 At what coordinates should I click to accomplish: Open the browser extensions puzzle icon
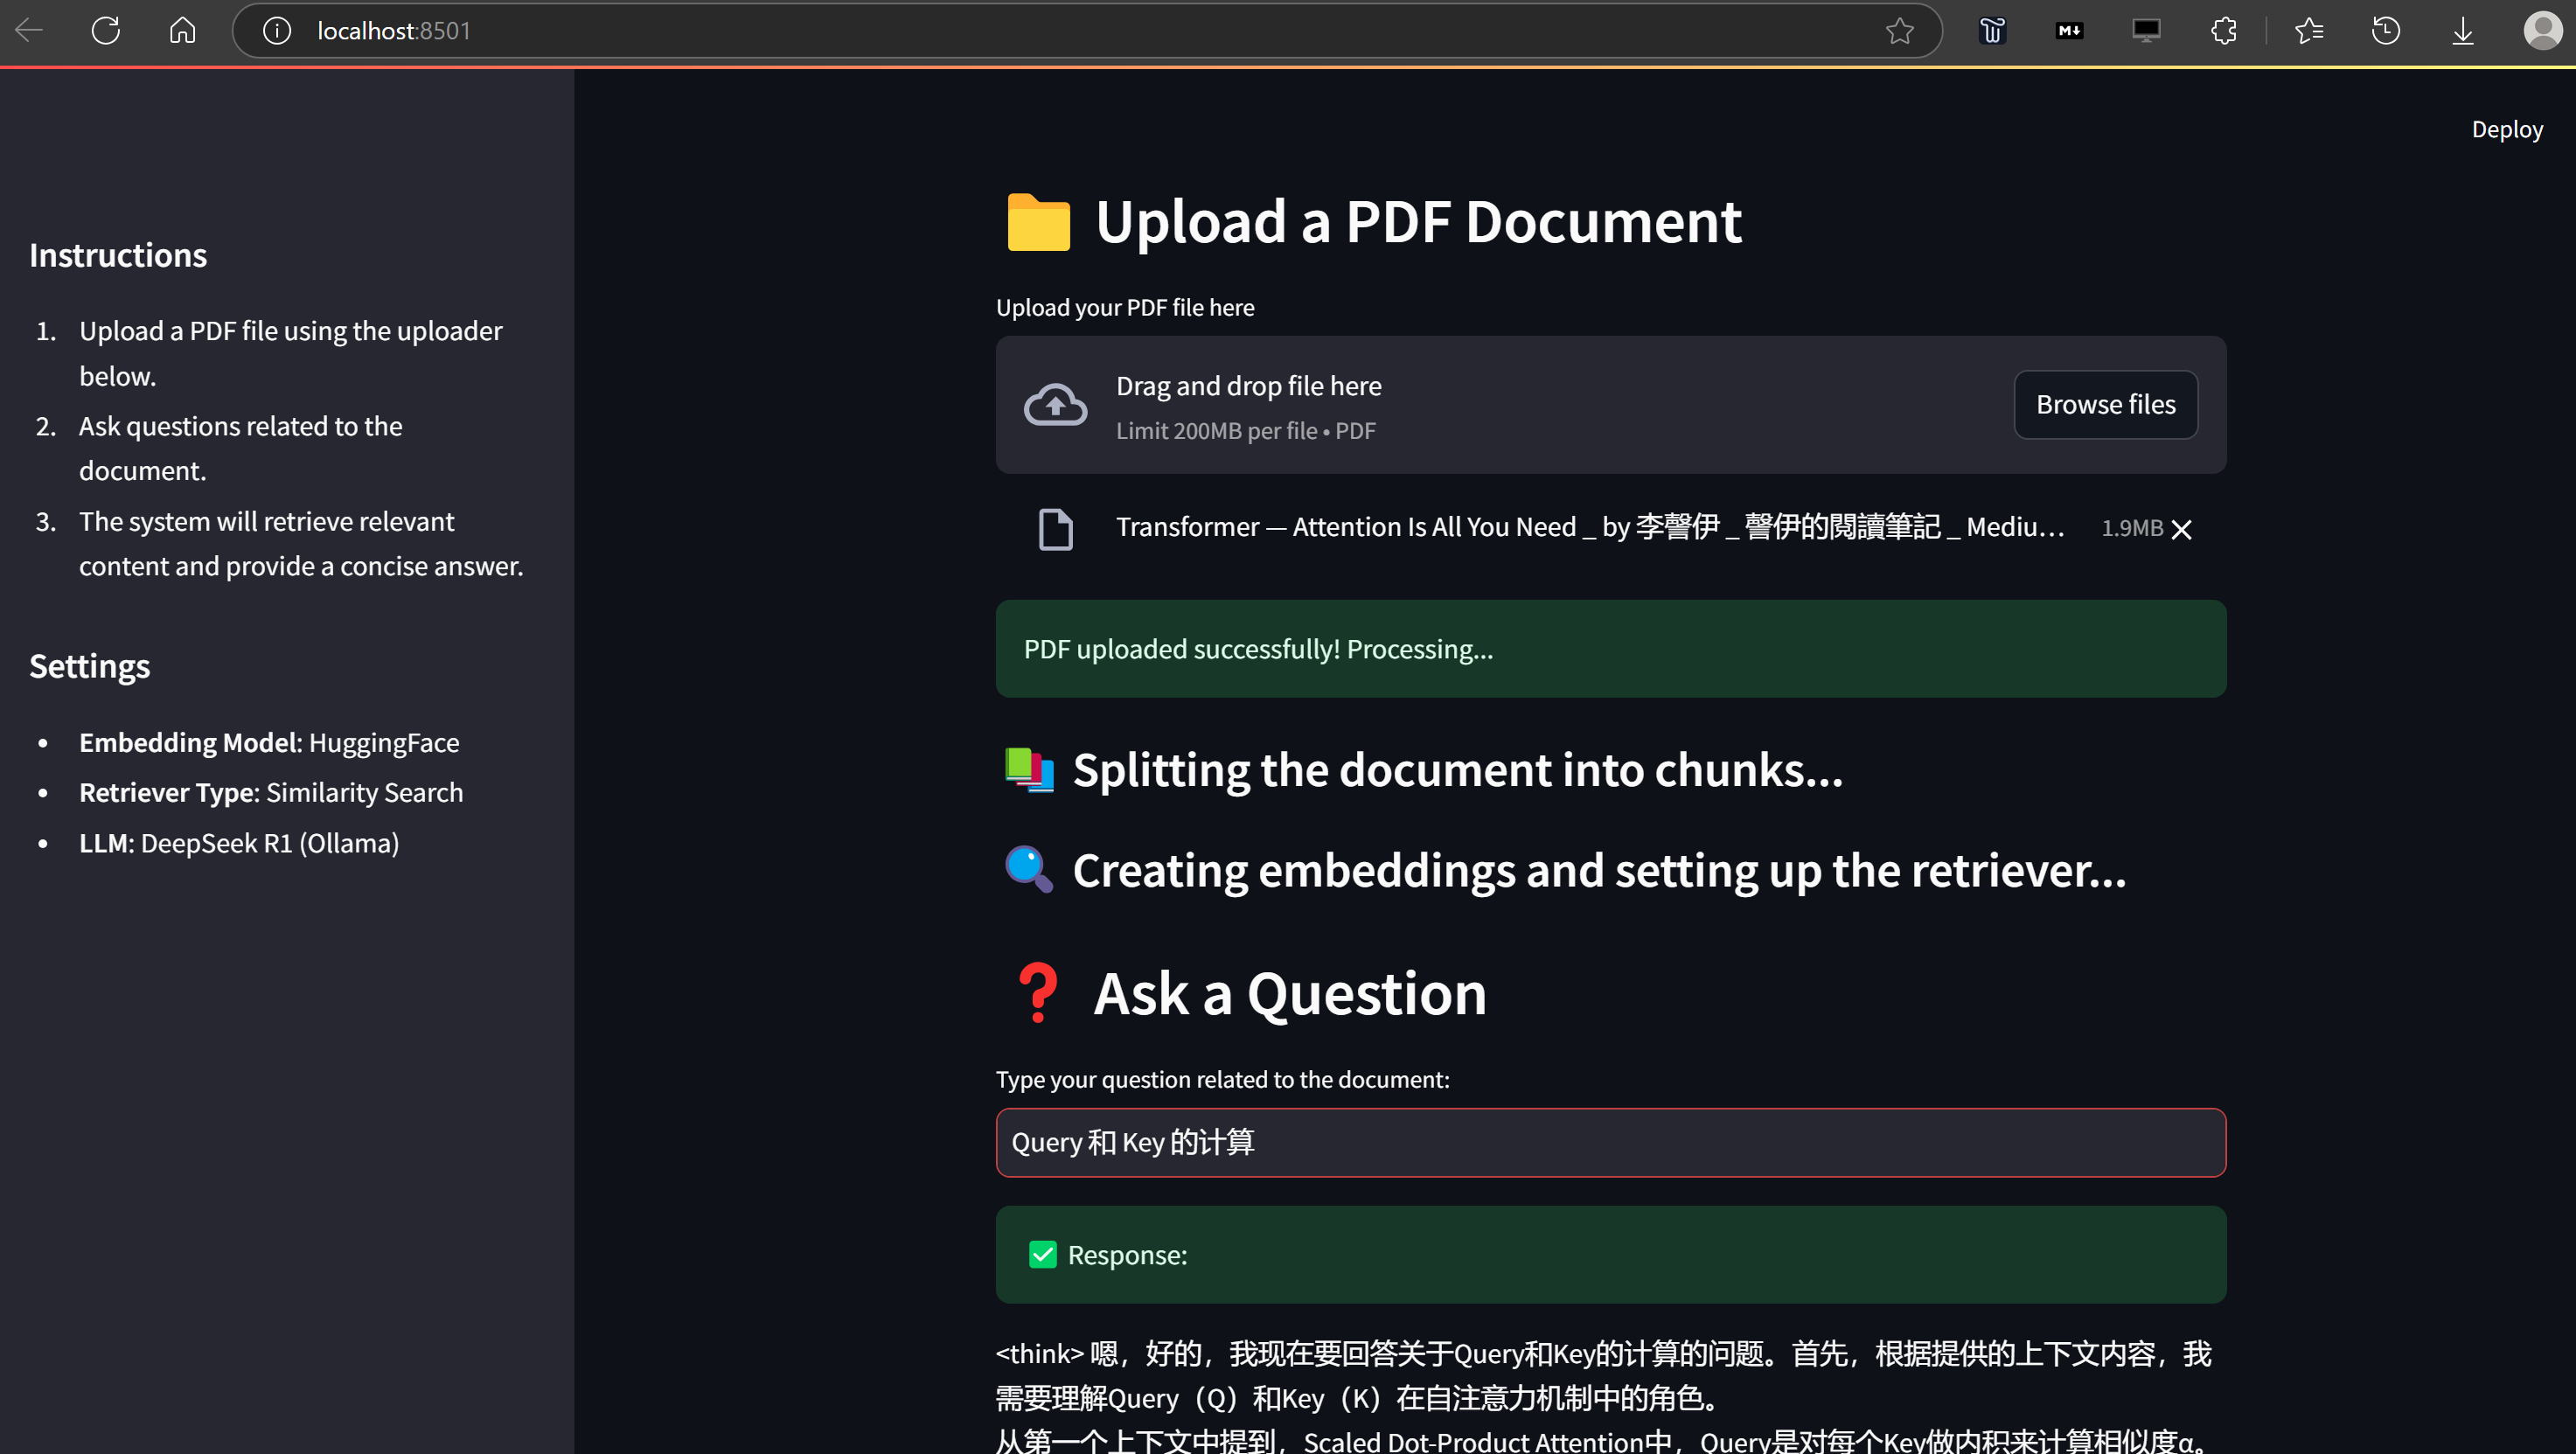(2223, 31)
